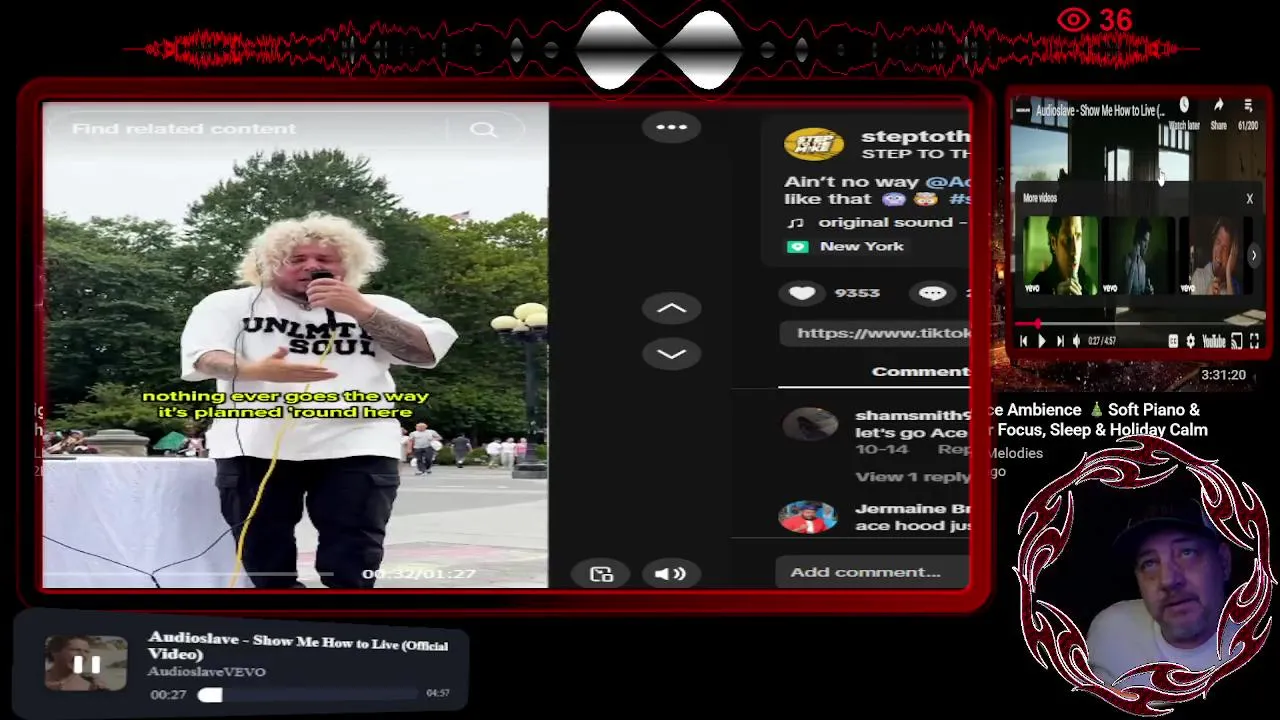Viewport: 1280px width, 720px height.
Task: Click 'Soft Piano &' ambience title text
Action: [1153, 410]
